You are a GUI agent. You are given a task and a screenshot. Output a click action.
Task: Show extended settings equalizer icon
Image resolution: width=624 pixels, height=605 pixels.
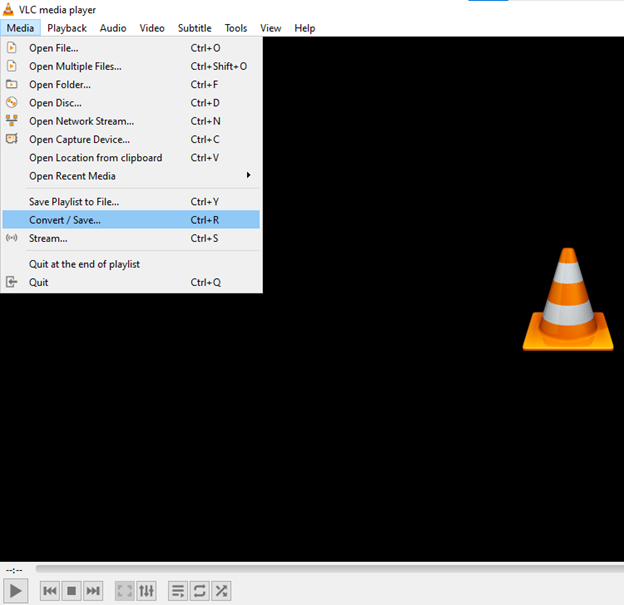(146, 591)
